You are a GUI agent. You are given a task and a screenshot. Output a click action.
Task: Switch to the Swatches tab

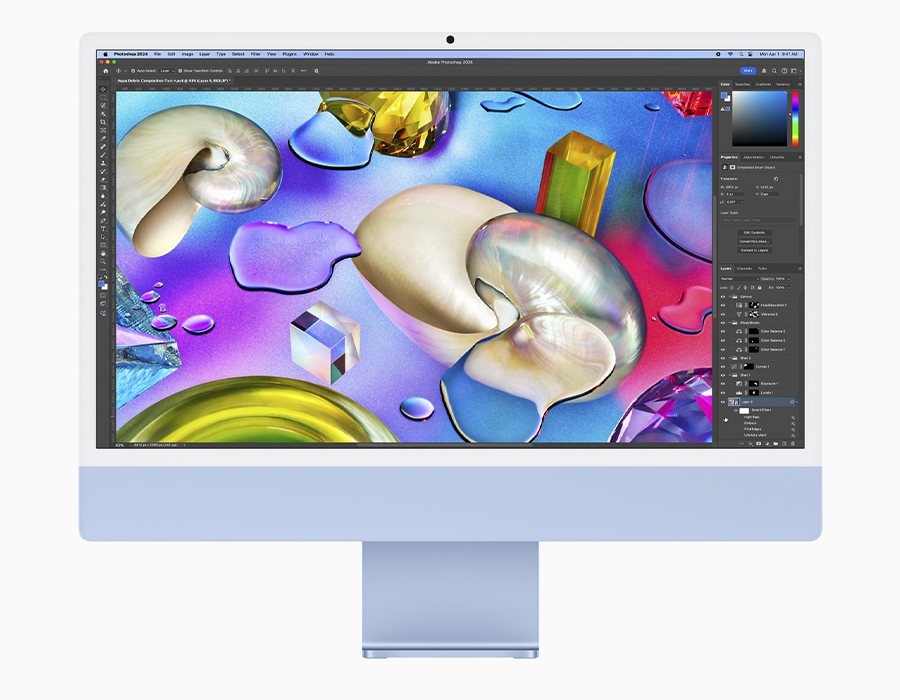(743, 84)
